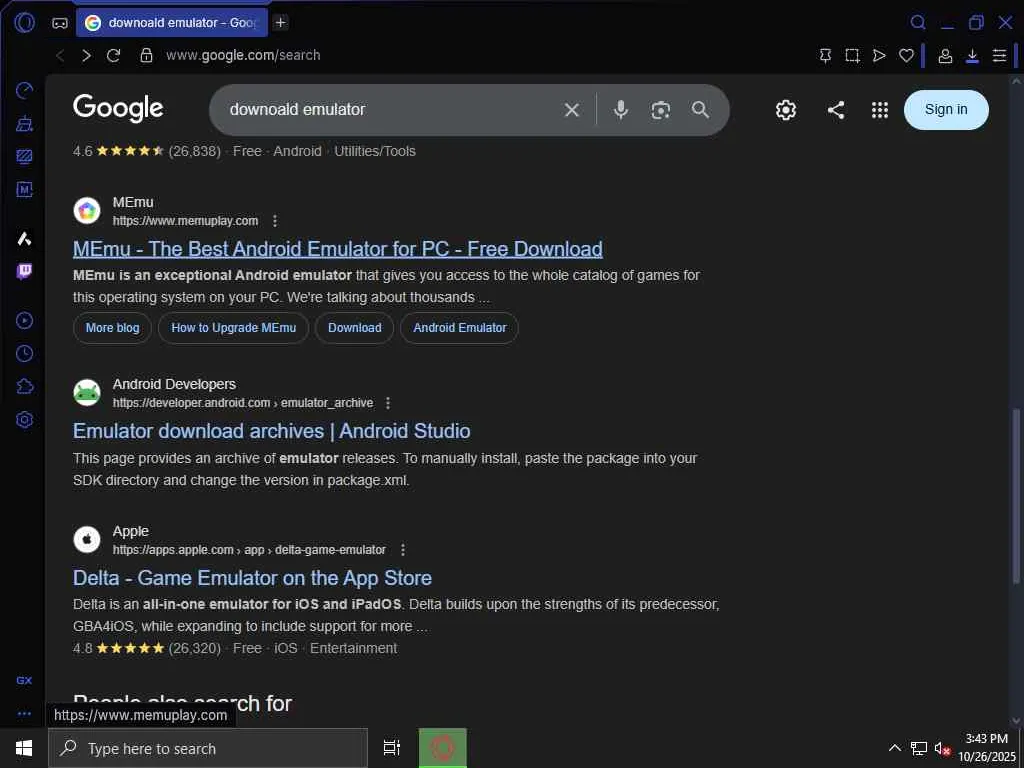
Task: Show hidden system tray icons
Action: 895,748
